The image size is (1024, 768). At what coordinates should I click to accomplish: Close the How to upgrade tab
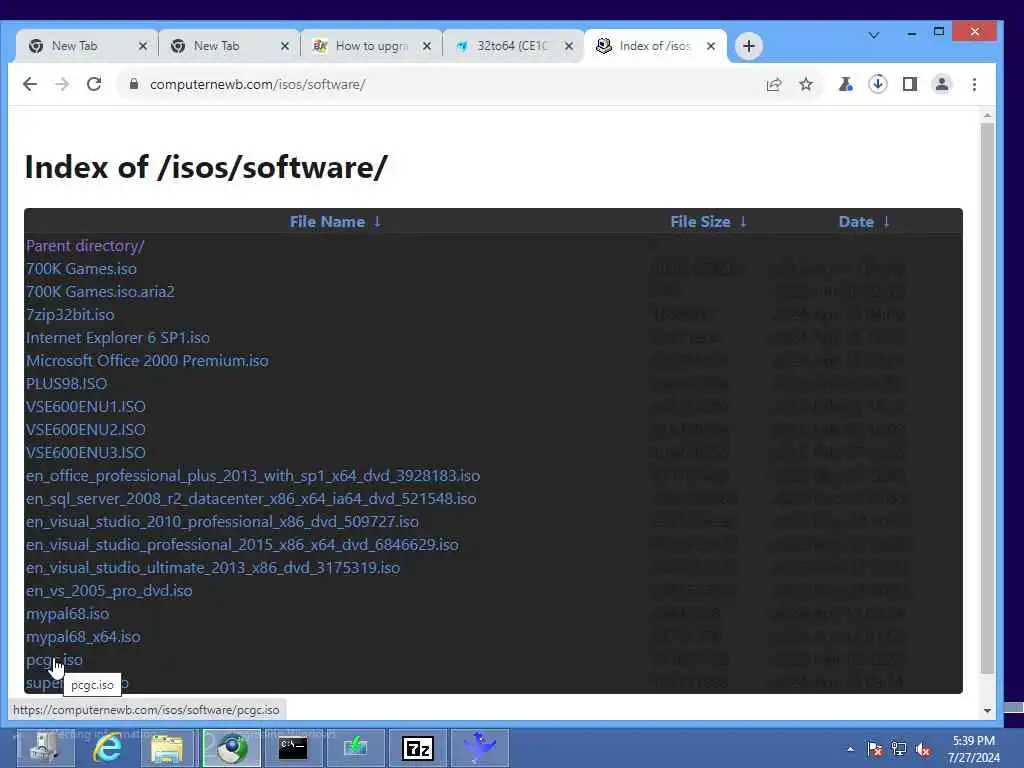[426, 46]
